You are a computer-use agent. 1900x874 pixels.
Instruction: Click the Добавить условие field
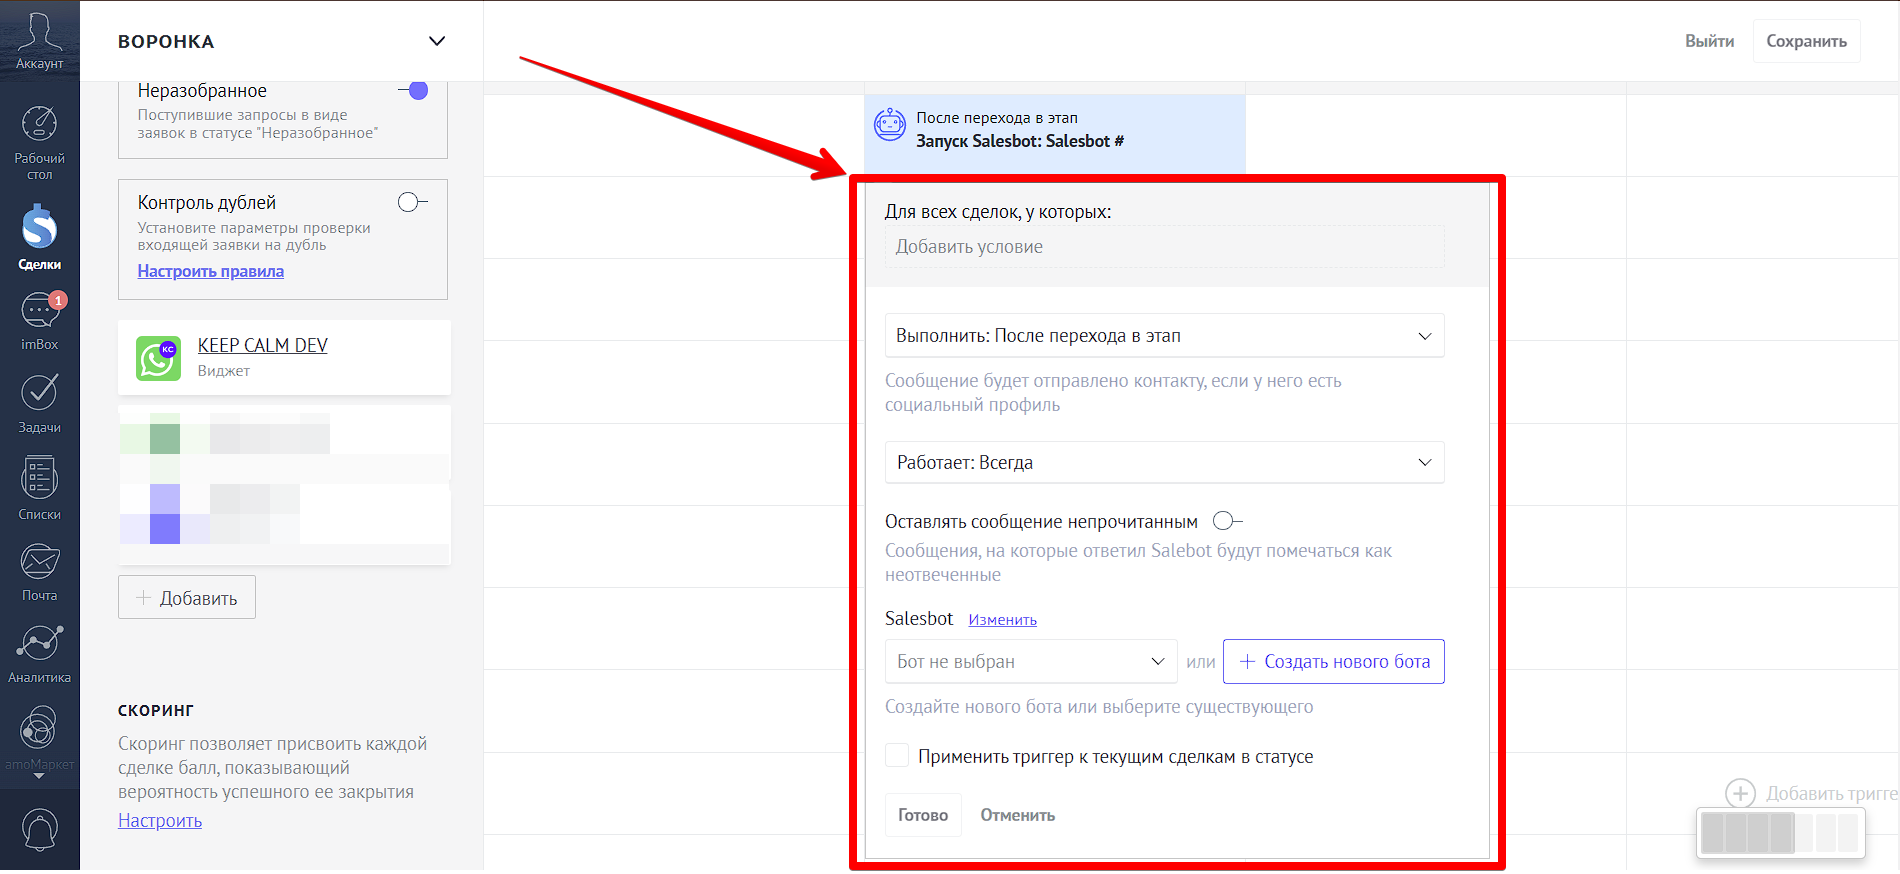tap(1164, 246)
